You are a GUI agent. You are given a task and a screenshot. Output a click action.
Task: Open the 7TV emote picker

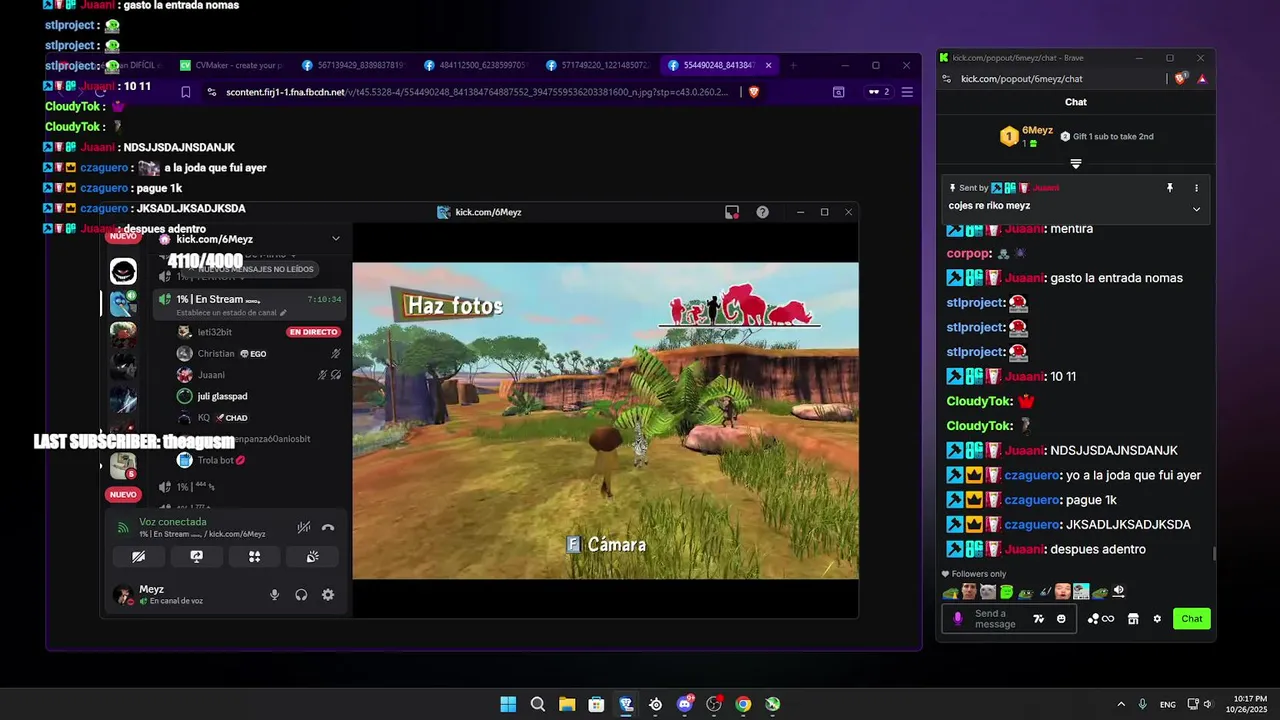[x=1038, y=619]
